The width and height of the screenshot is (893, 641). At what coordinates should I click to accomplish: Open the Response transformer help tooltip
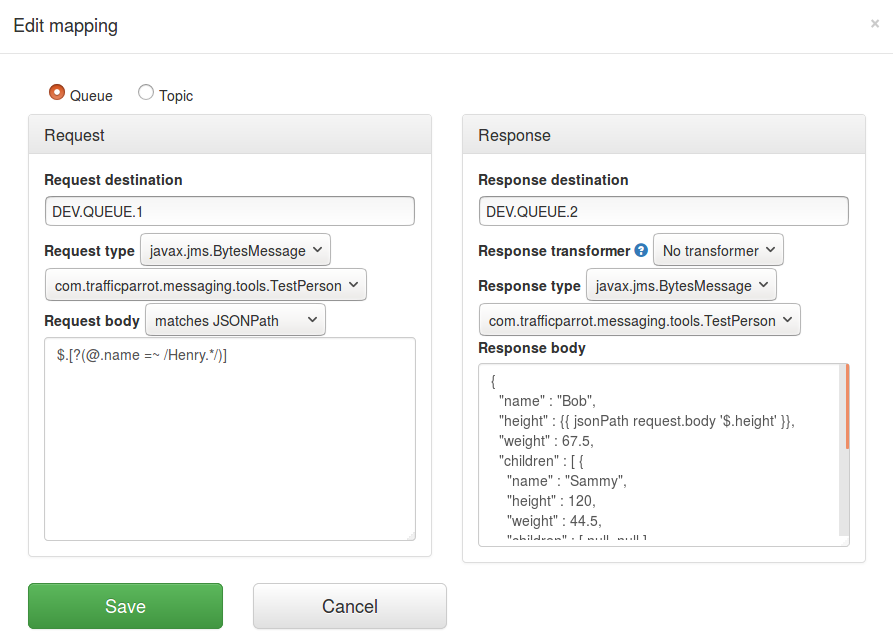640,250
